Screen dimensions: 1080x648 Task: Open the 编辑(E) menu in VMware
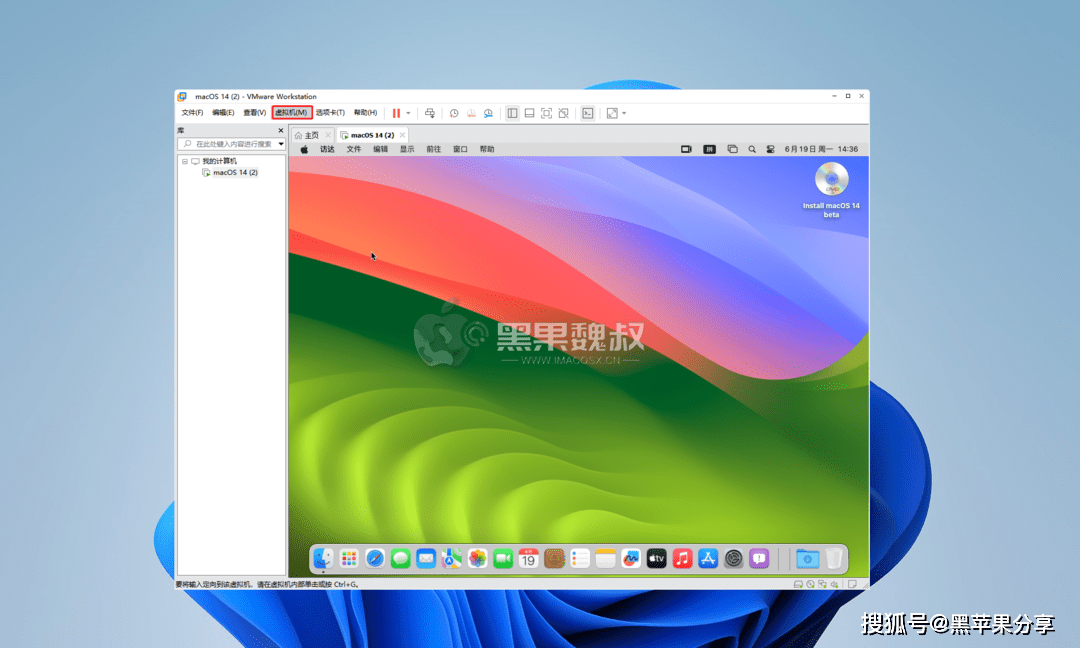[x=223, y=112]
